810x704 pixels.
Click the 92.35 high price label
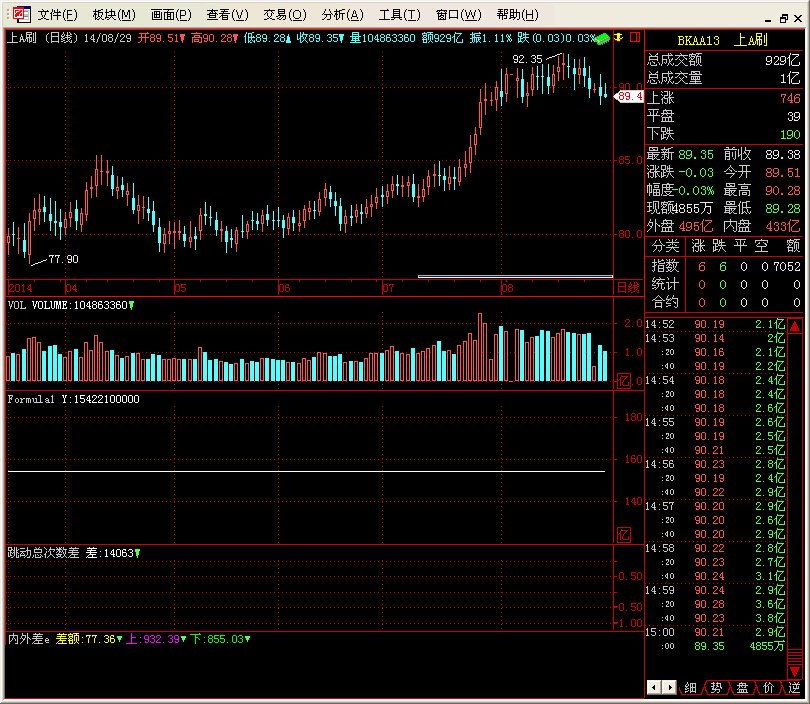(x=527, y=59)
